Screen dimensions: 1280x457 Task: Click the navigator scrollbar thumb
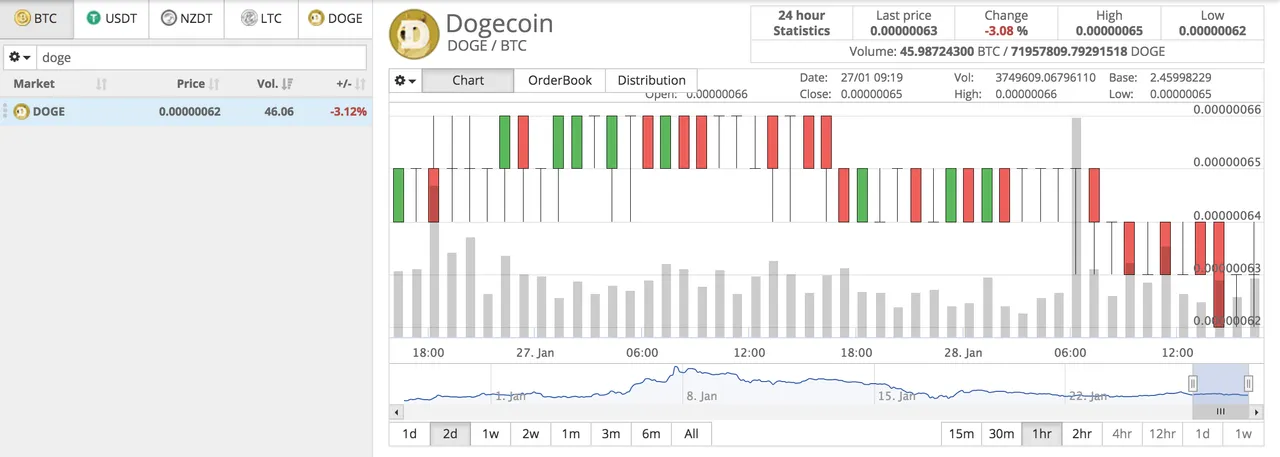tap(1220, 411)
